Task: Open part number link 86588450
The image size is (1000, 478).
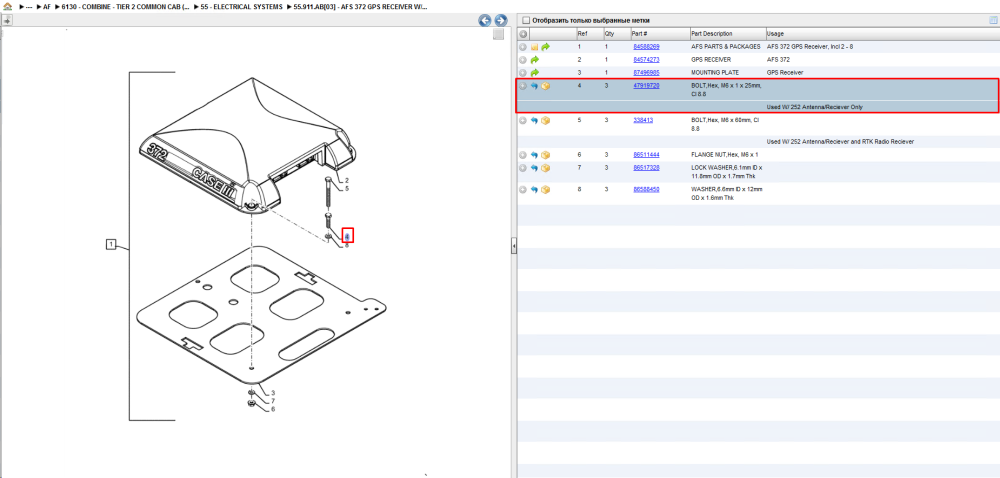Action: coord(646,189)
